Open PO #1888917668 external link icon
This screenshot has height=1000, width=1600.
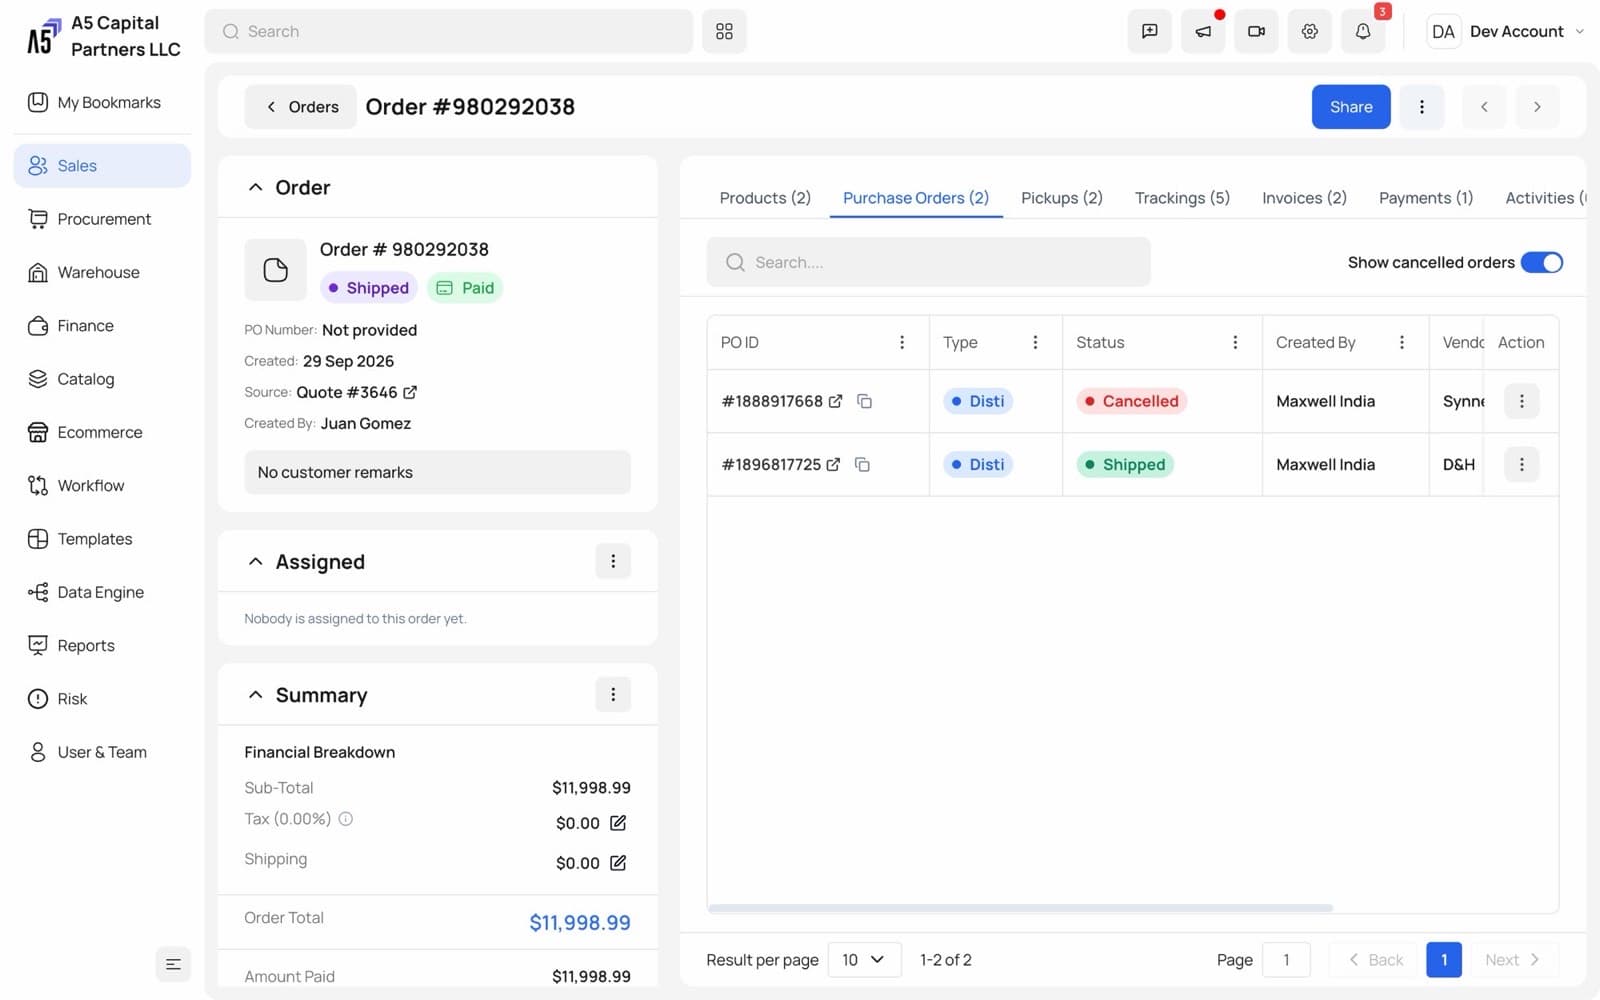(835, 401)
